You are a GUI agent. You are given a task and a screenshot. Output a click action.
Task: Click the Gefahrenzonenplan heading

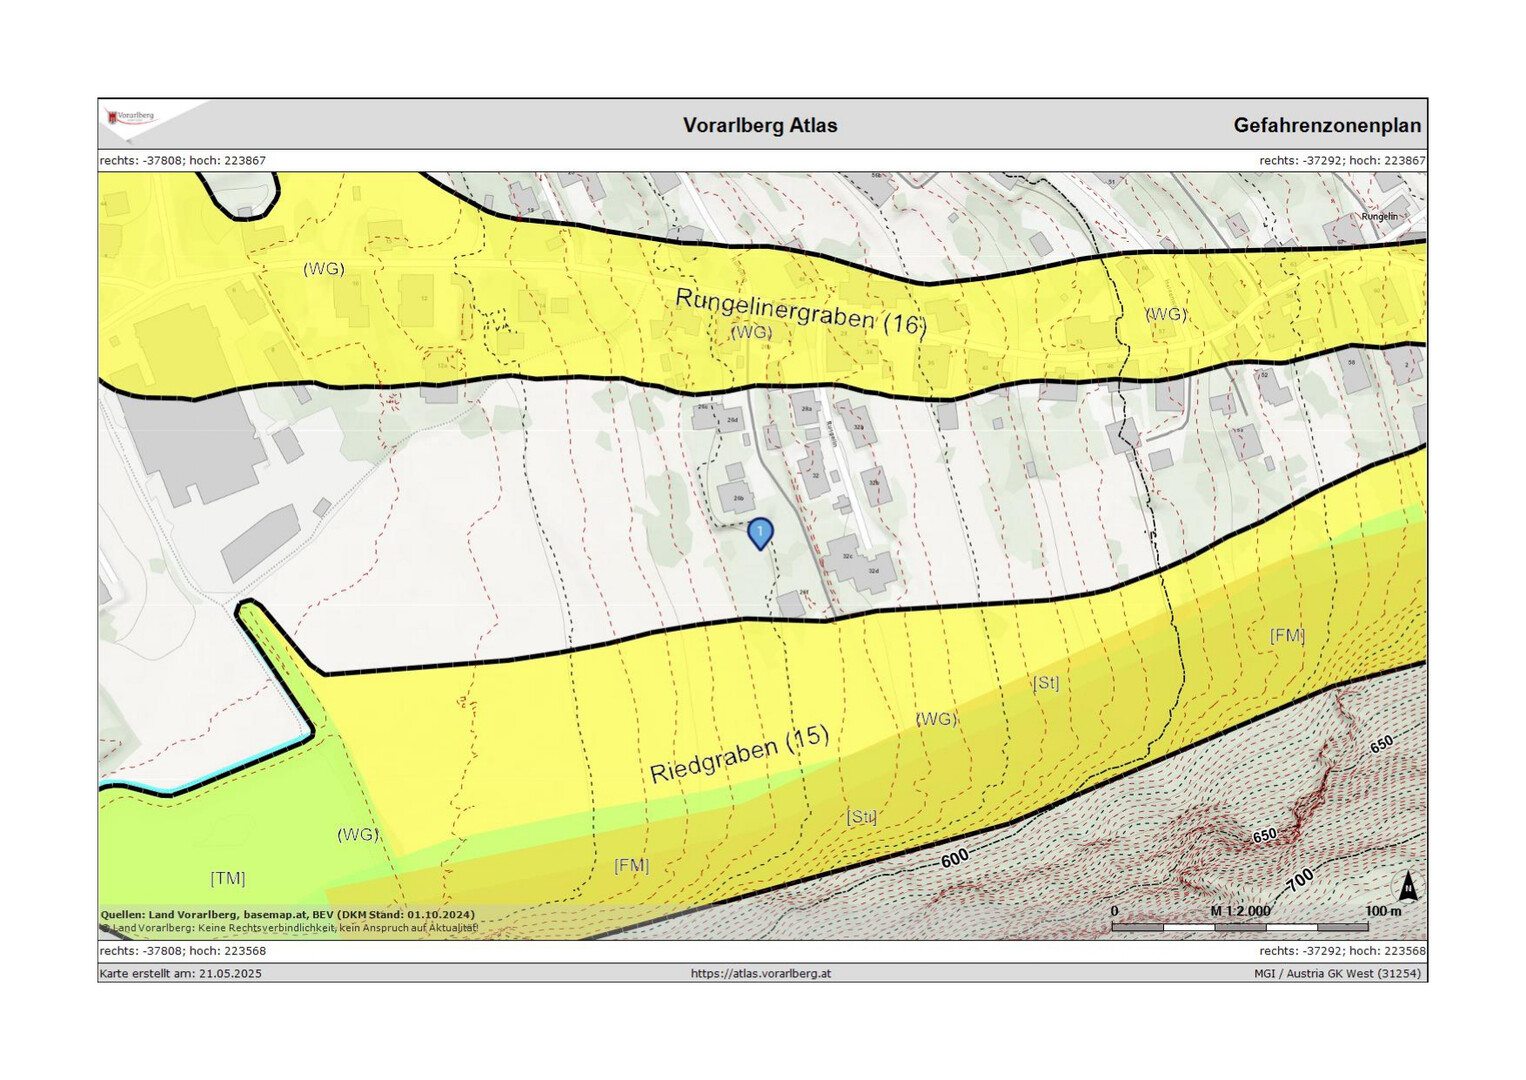click(1326, 125)
